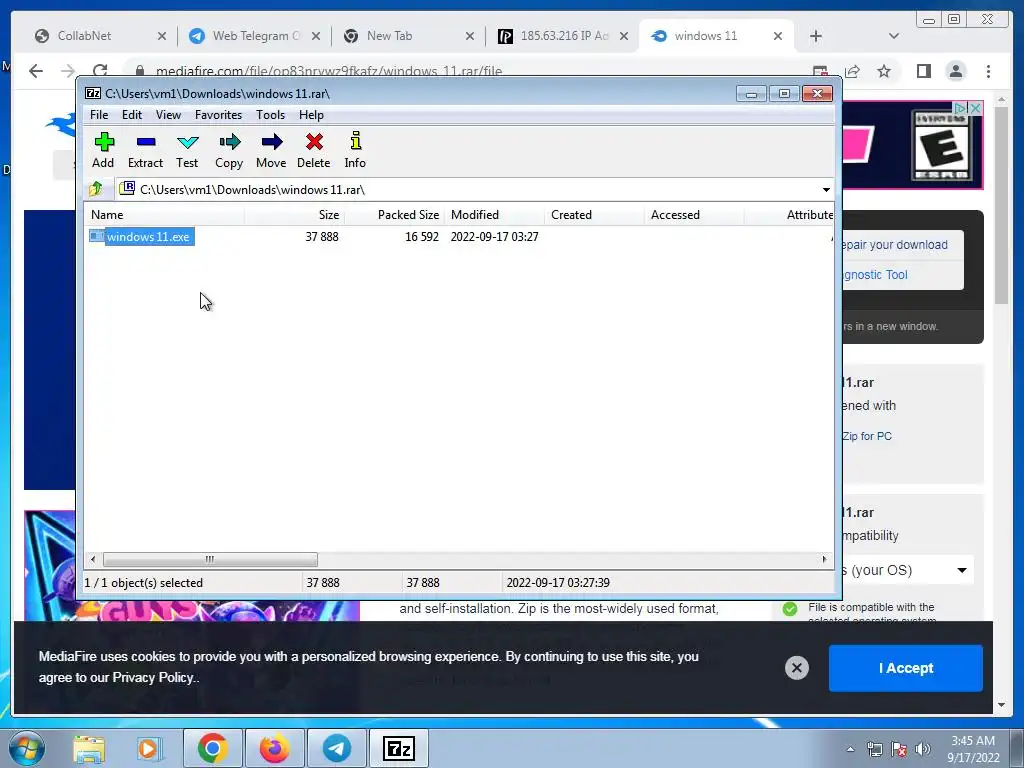The width and height of the screenshot is (1024, 768).
Task: Close the windows 11 browser tab
Action: pos(778,36)
